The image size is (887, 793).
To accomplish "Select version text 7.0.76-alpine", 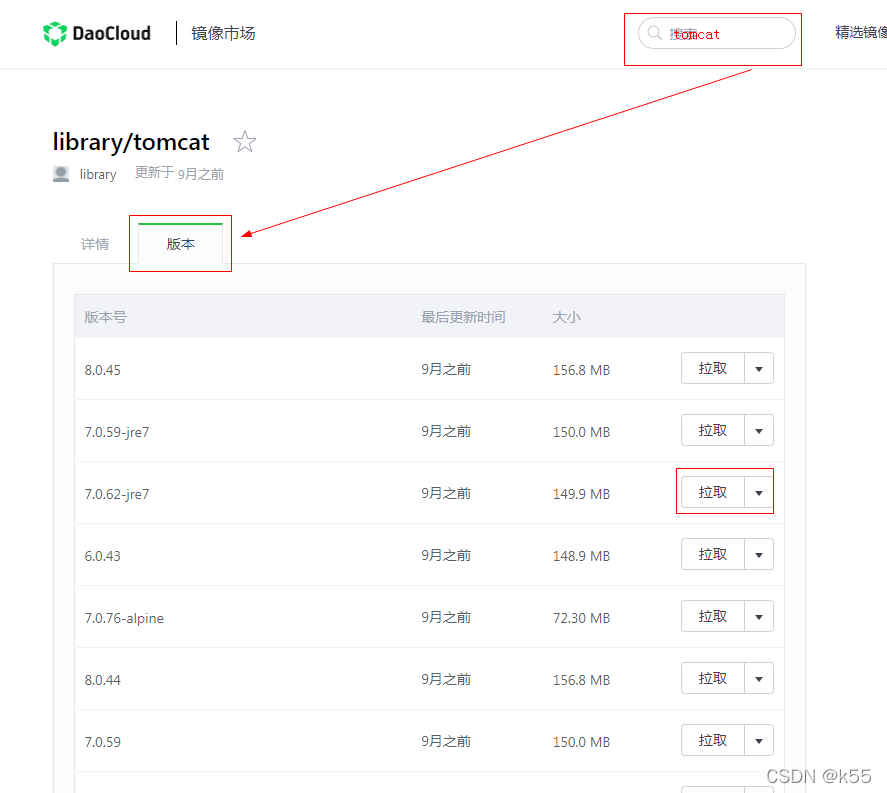I will pyautogui.click(x=124, y=618).
